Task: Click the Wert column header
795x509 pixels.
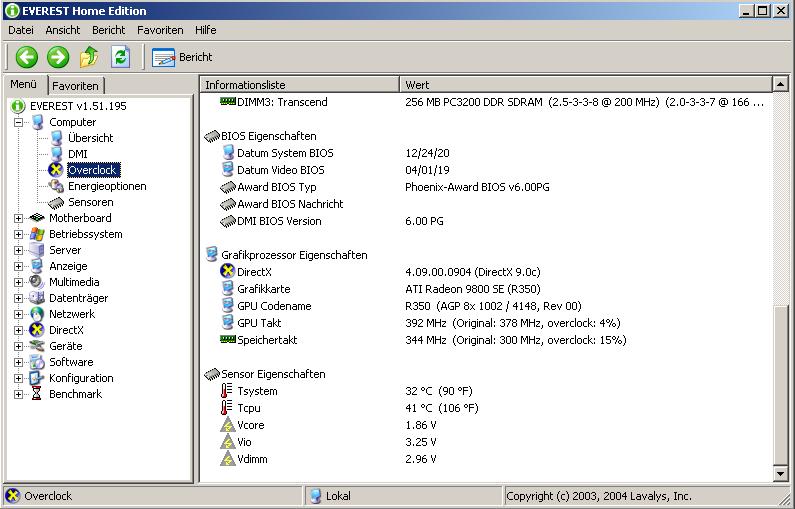Action: point(586,85)
